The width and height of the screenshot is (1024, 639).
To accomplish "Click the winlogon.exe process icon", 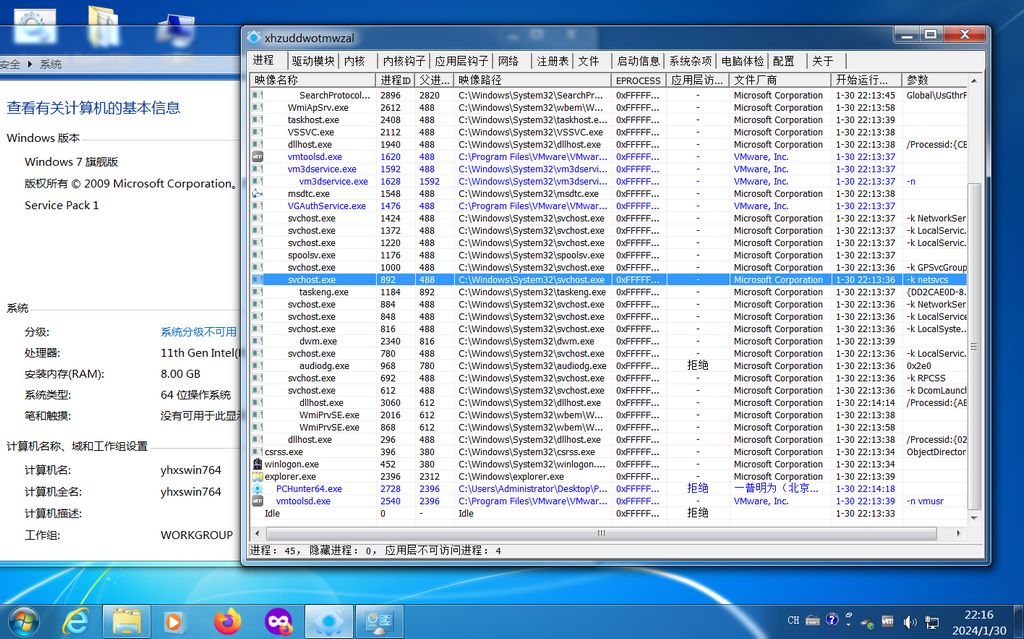I will (x=257, y=464).
